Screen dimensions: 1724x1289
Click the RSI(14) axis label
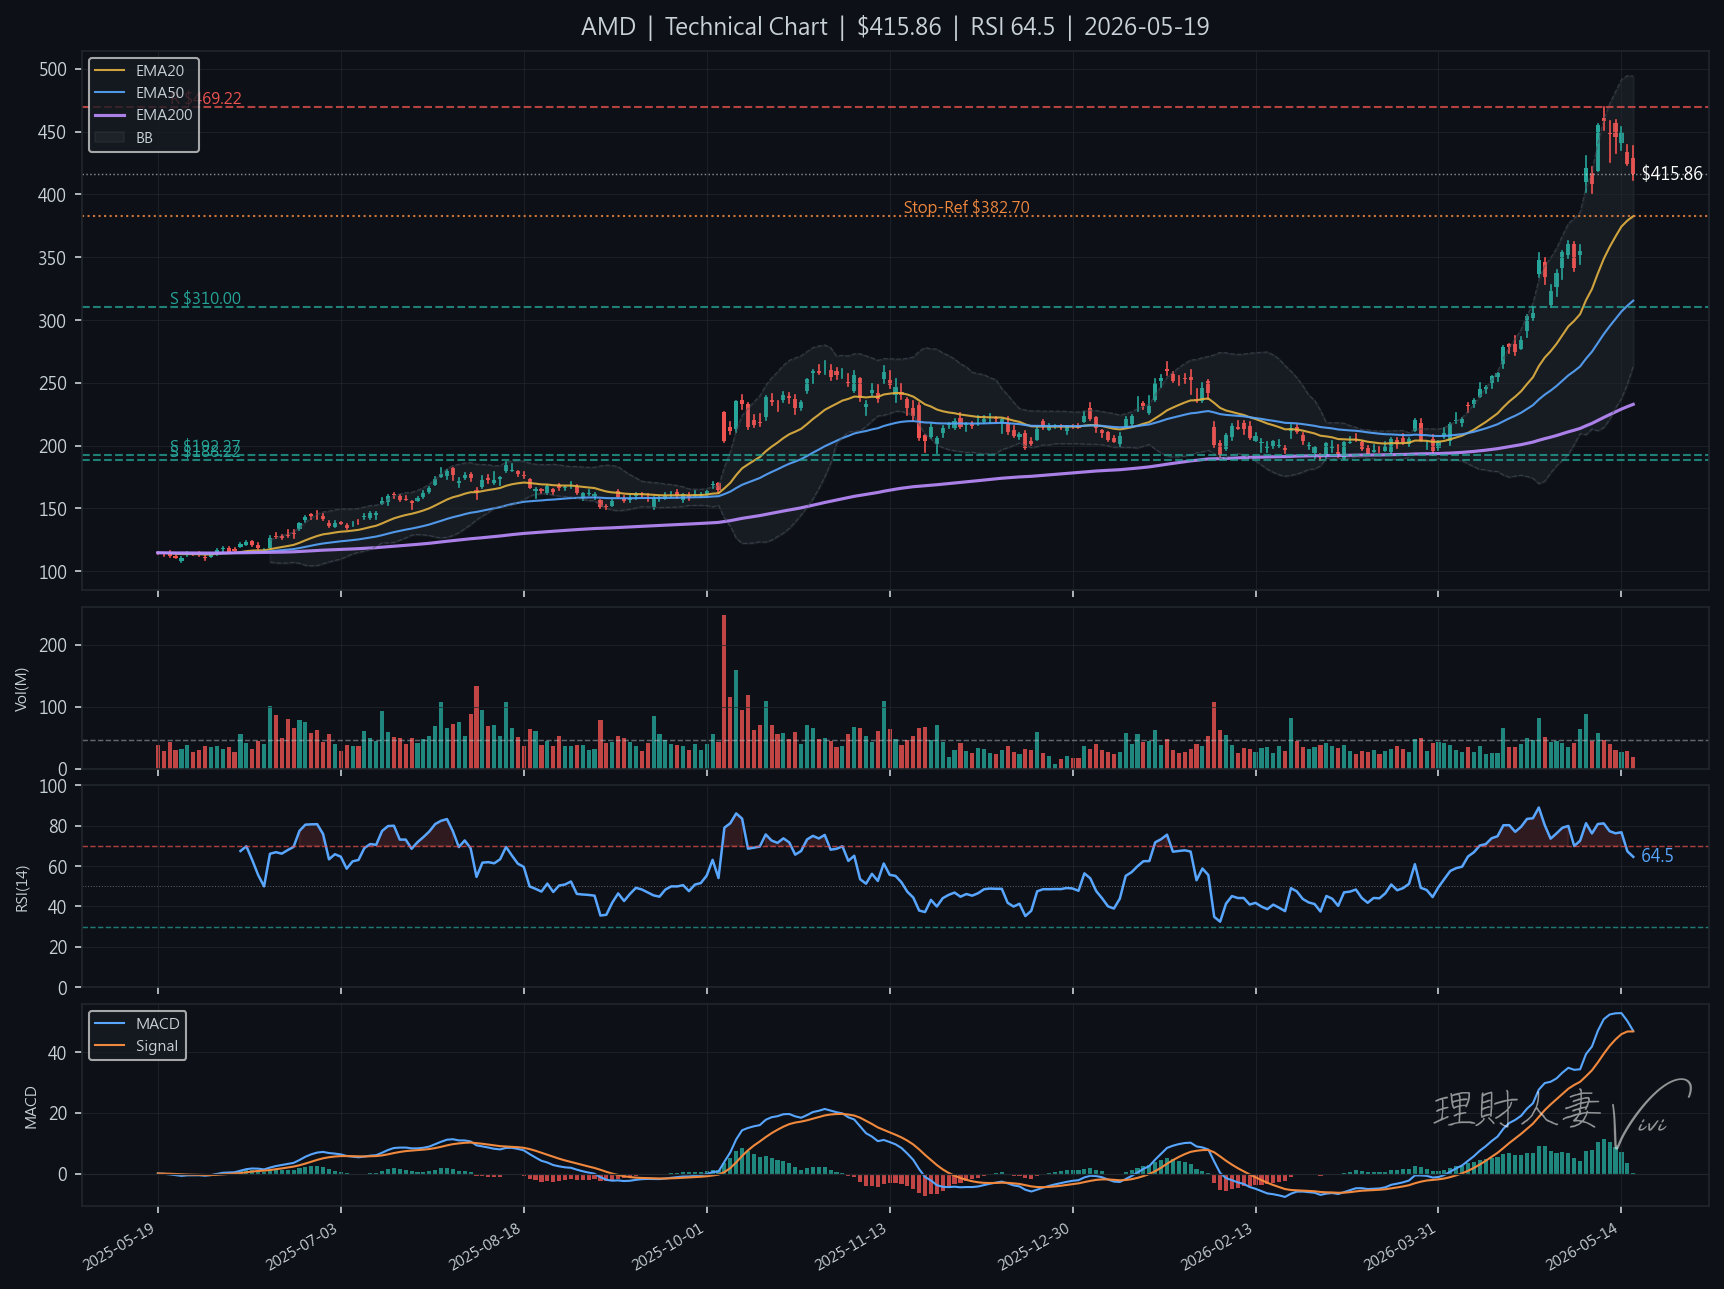point(21,888)
